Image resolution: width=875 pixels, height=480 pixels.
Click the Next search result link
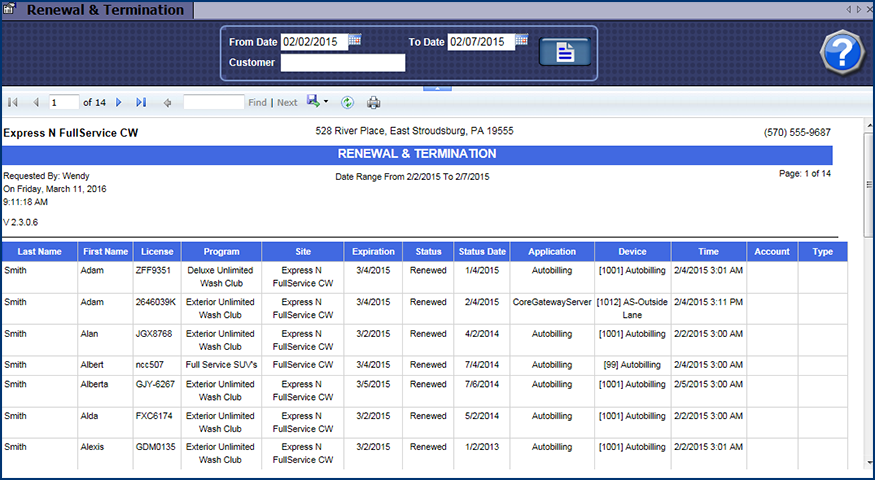click(287, 103)
